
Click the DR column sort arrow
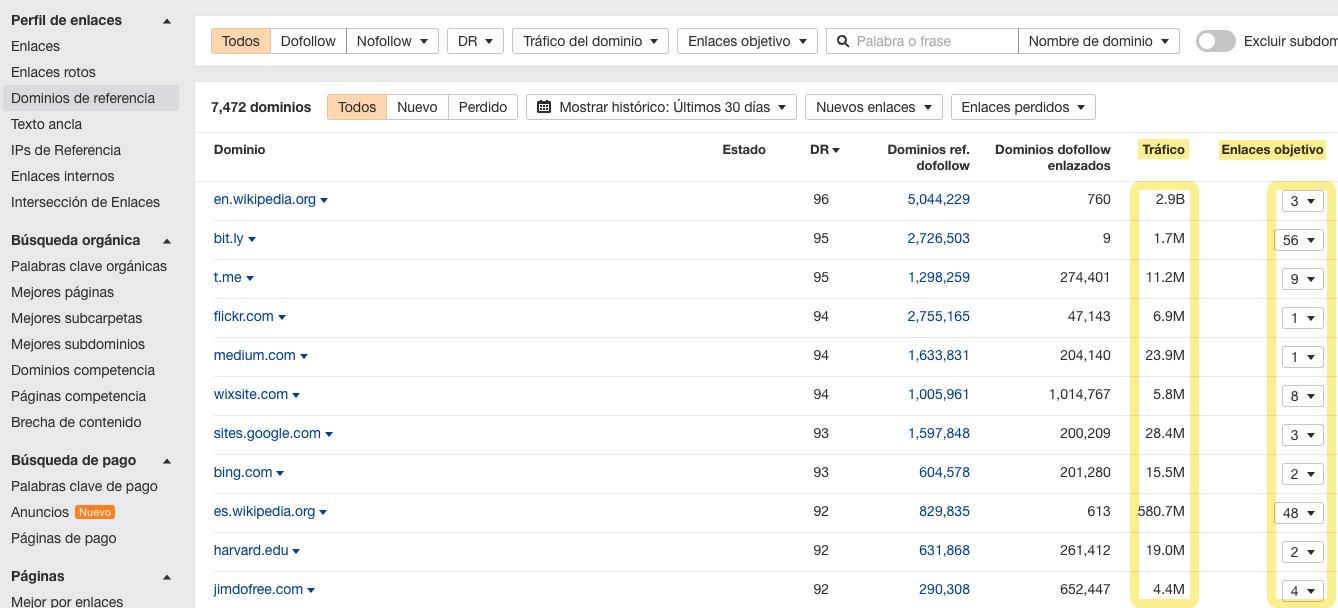[836, 151]
